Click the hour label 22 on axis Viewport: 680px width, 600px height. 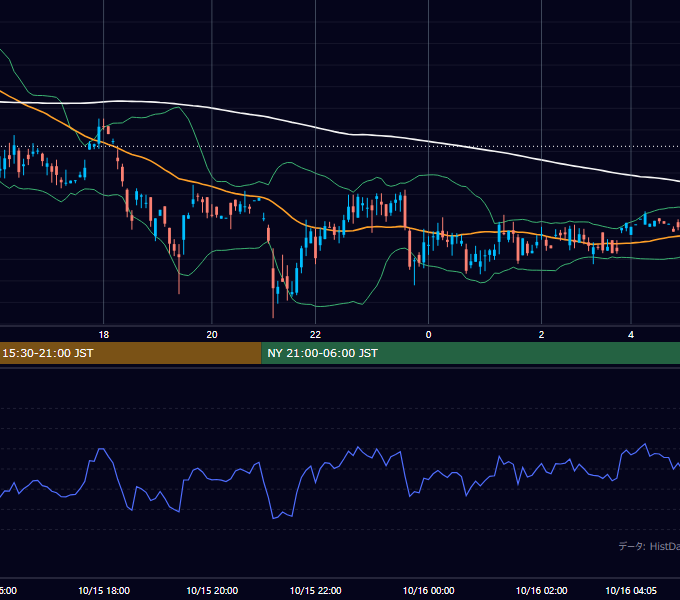tap(315, 335)
